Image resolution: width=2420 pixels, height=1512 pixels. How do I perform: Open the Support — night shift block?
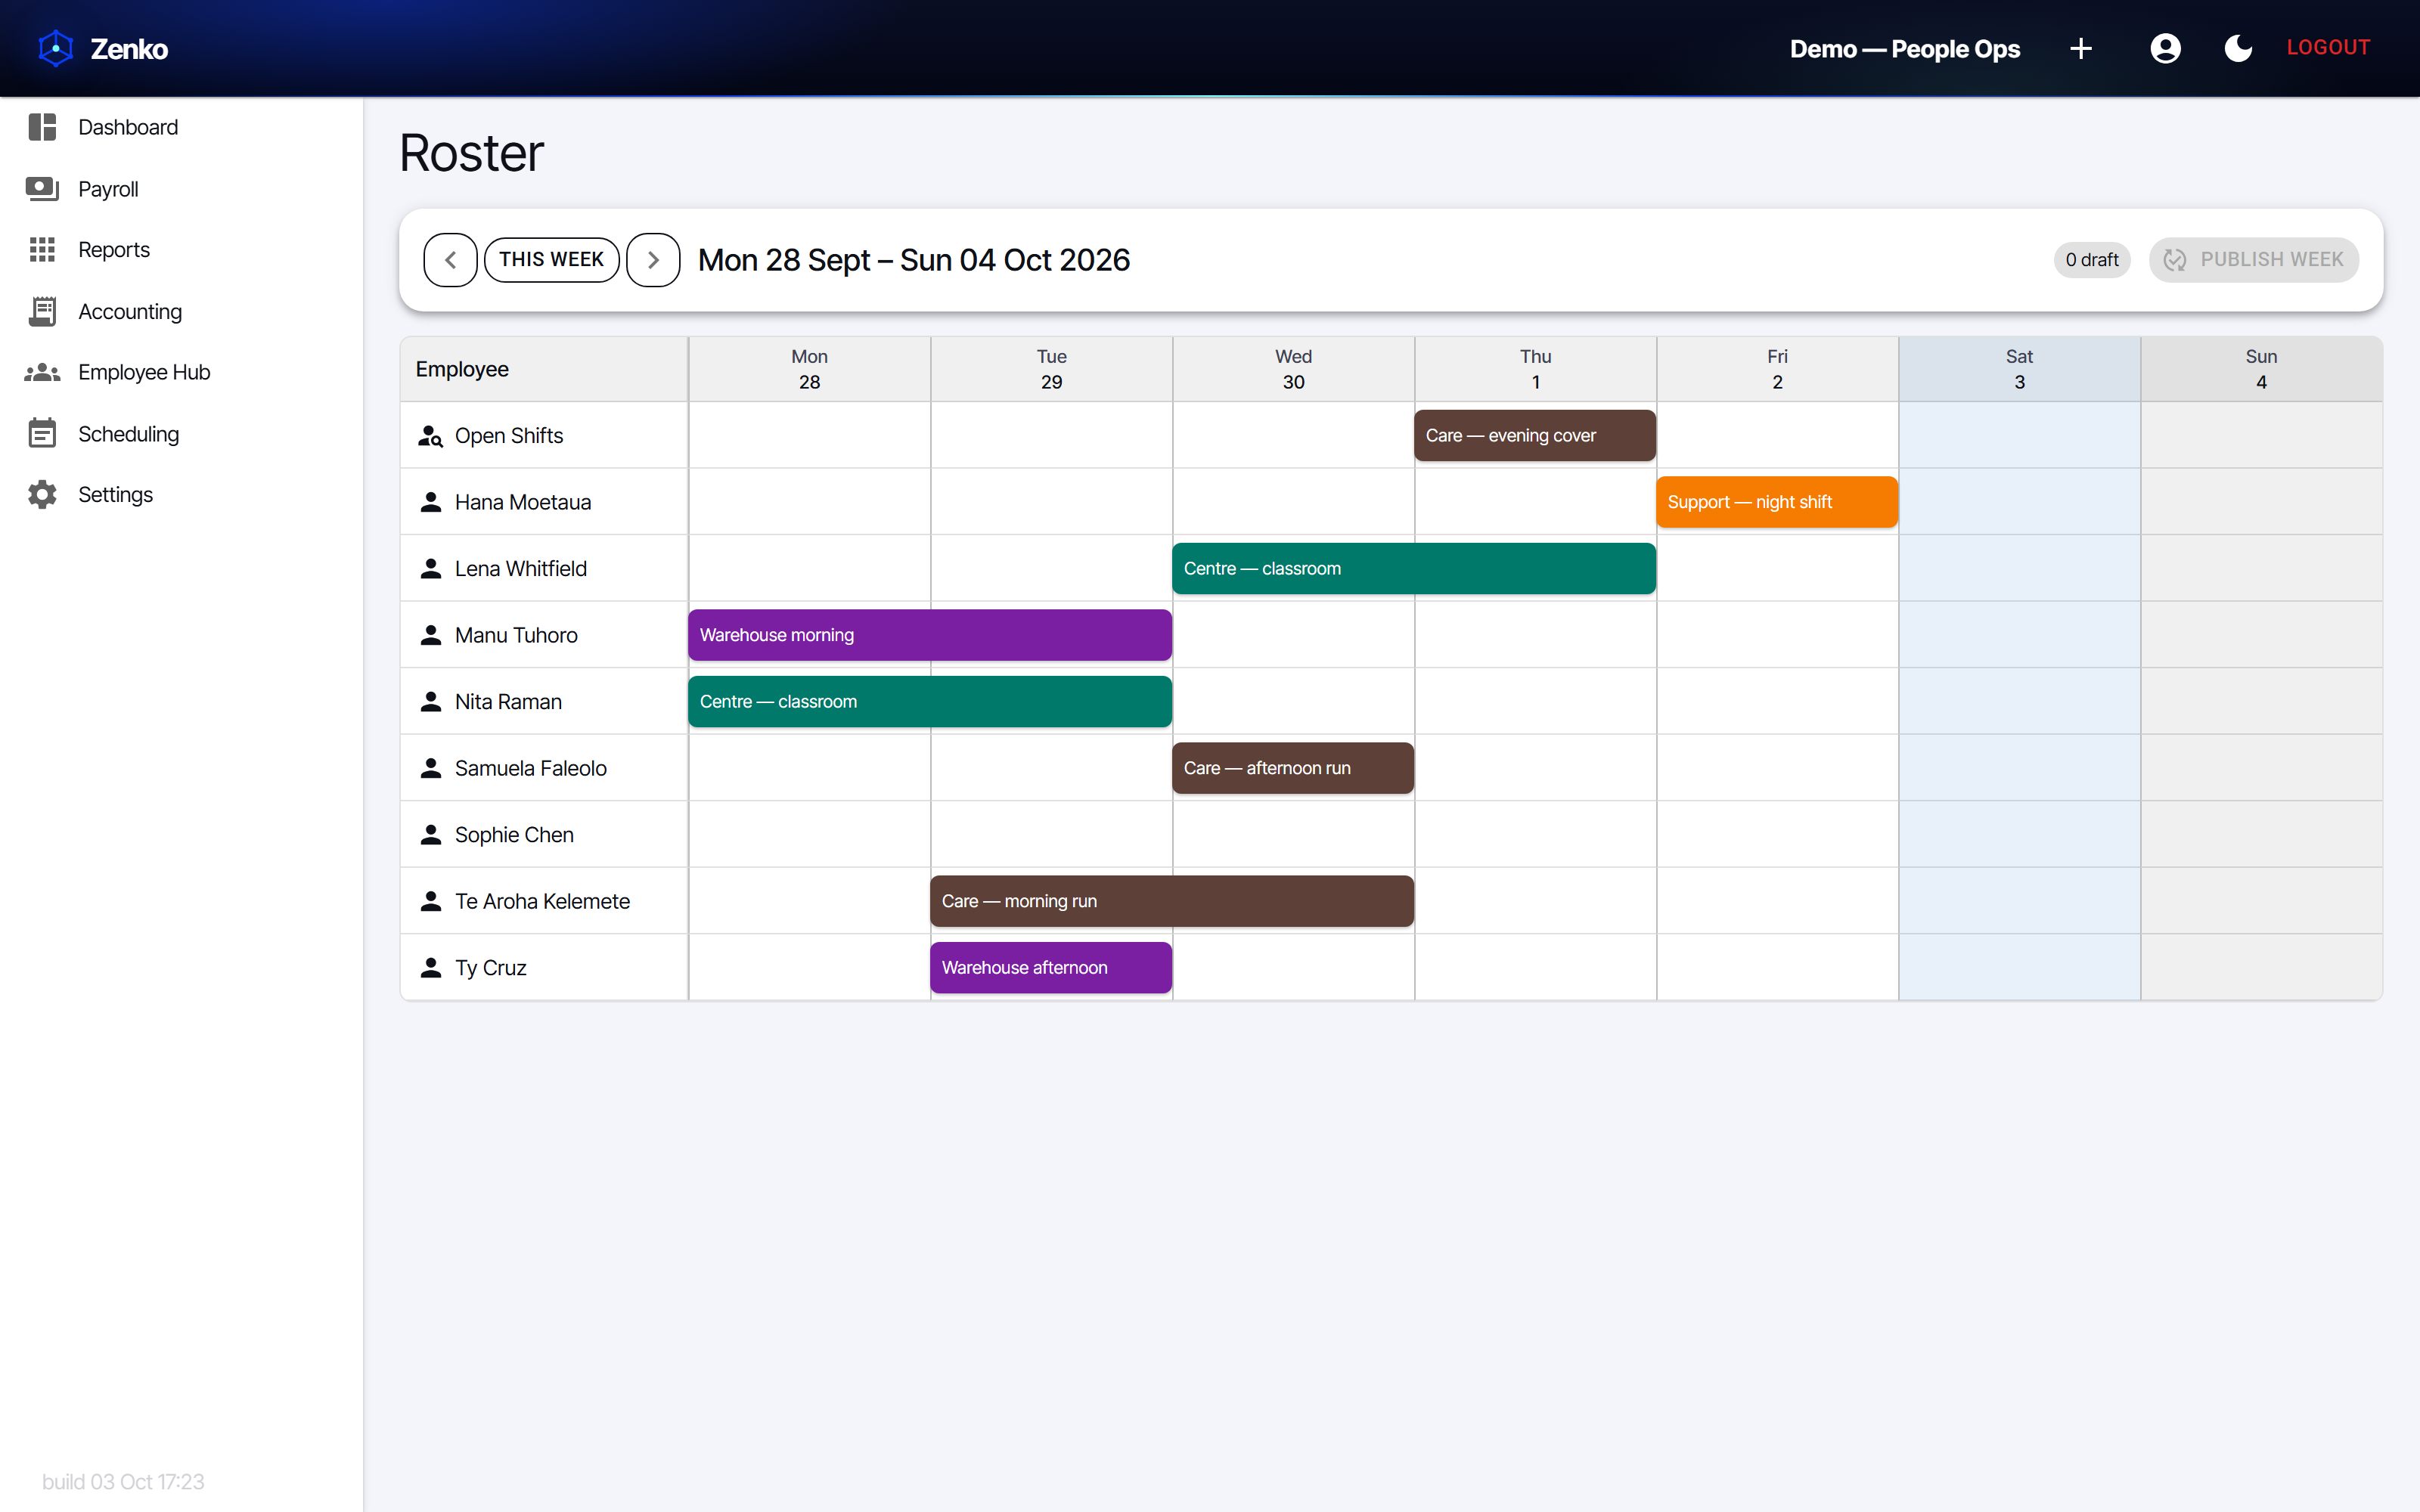click(x=1777, y=502)
